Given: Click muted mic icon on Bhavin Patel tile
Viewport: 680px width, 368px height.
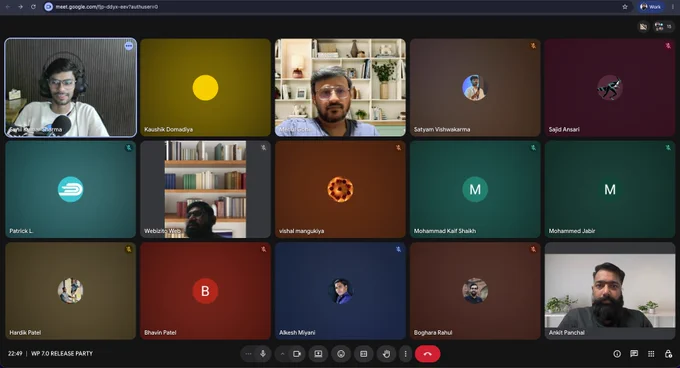Looking at the screenshot, I should 264,249.
